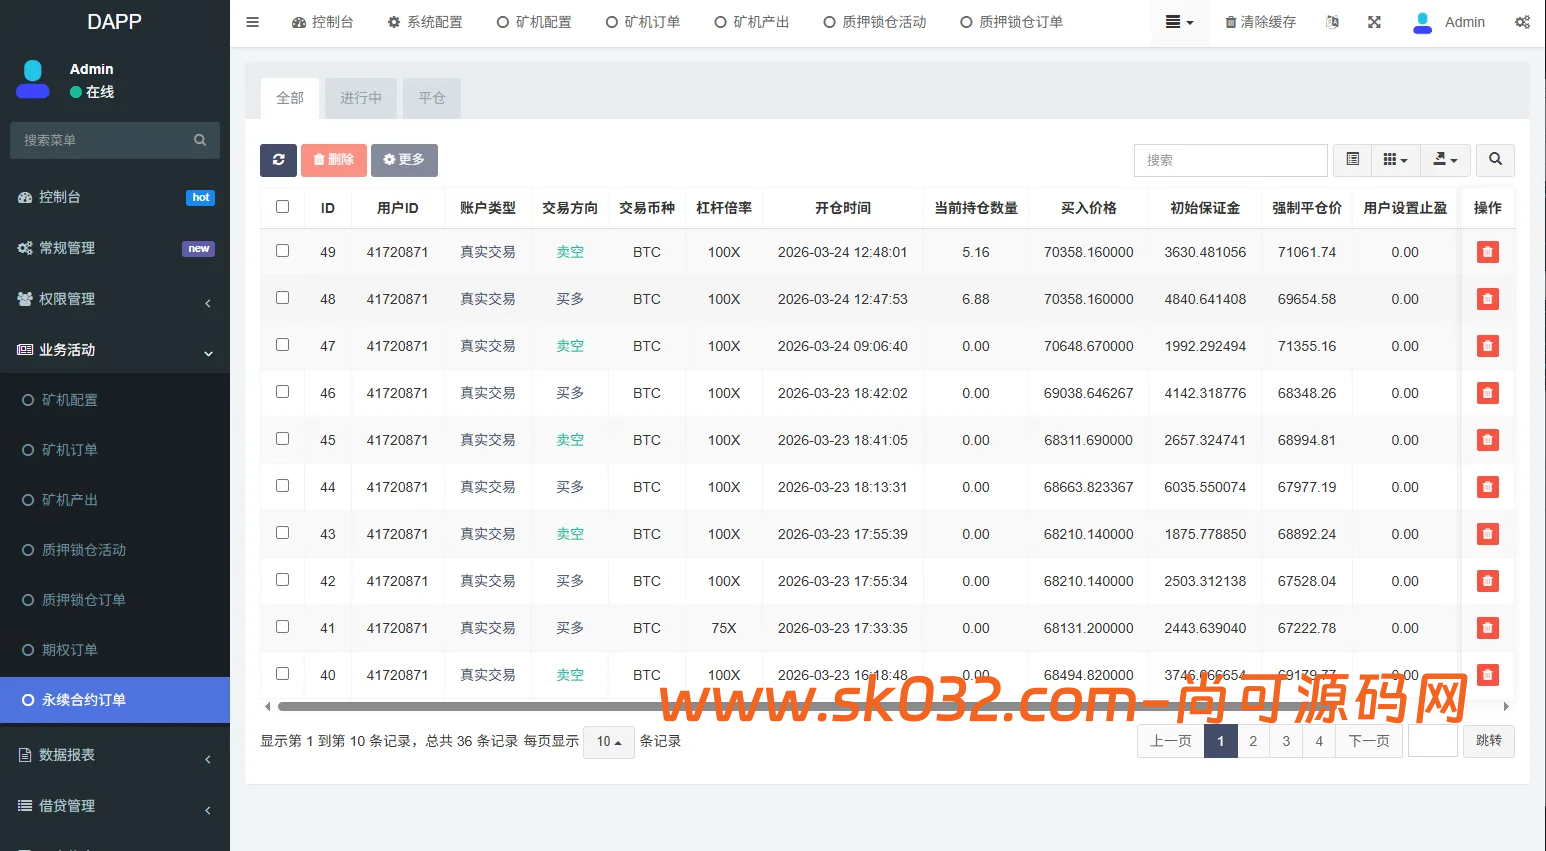Focus the page jump number input
Screen dimensions: 1546x851
coord(1433,741)
